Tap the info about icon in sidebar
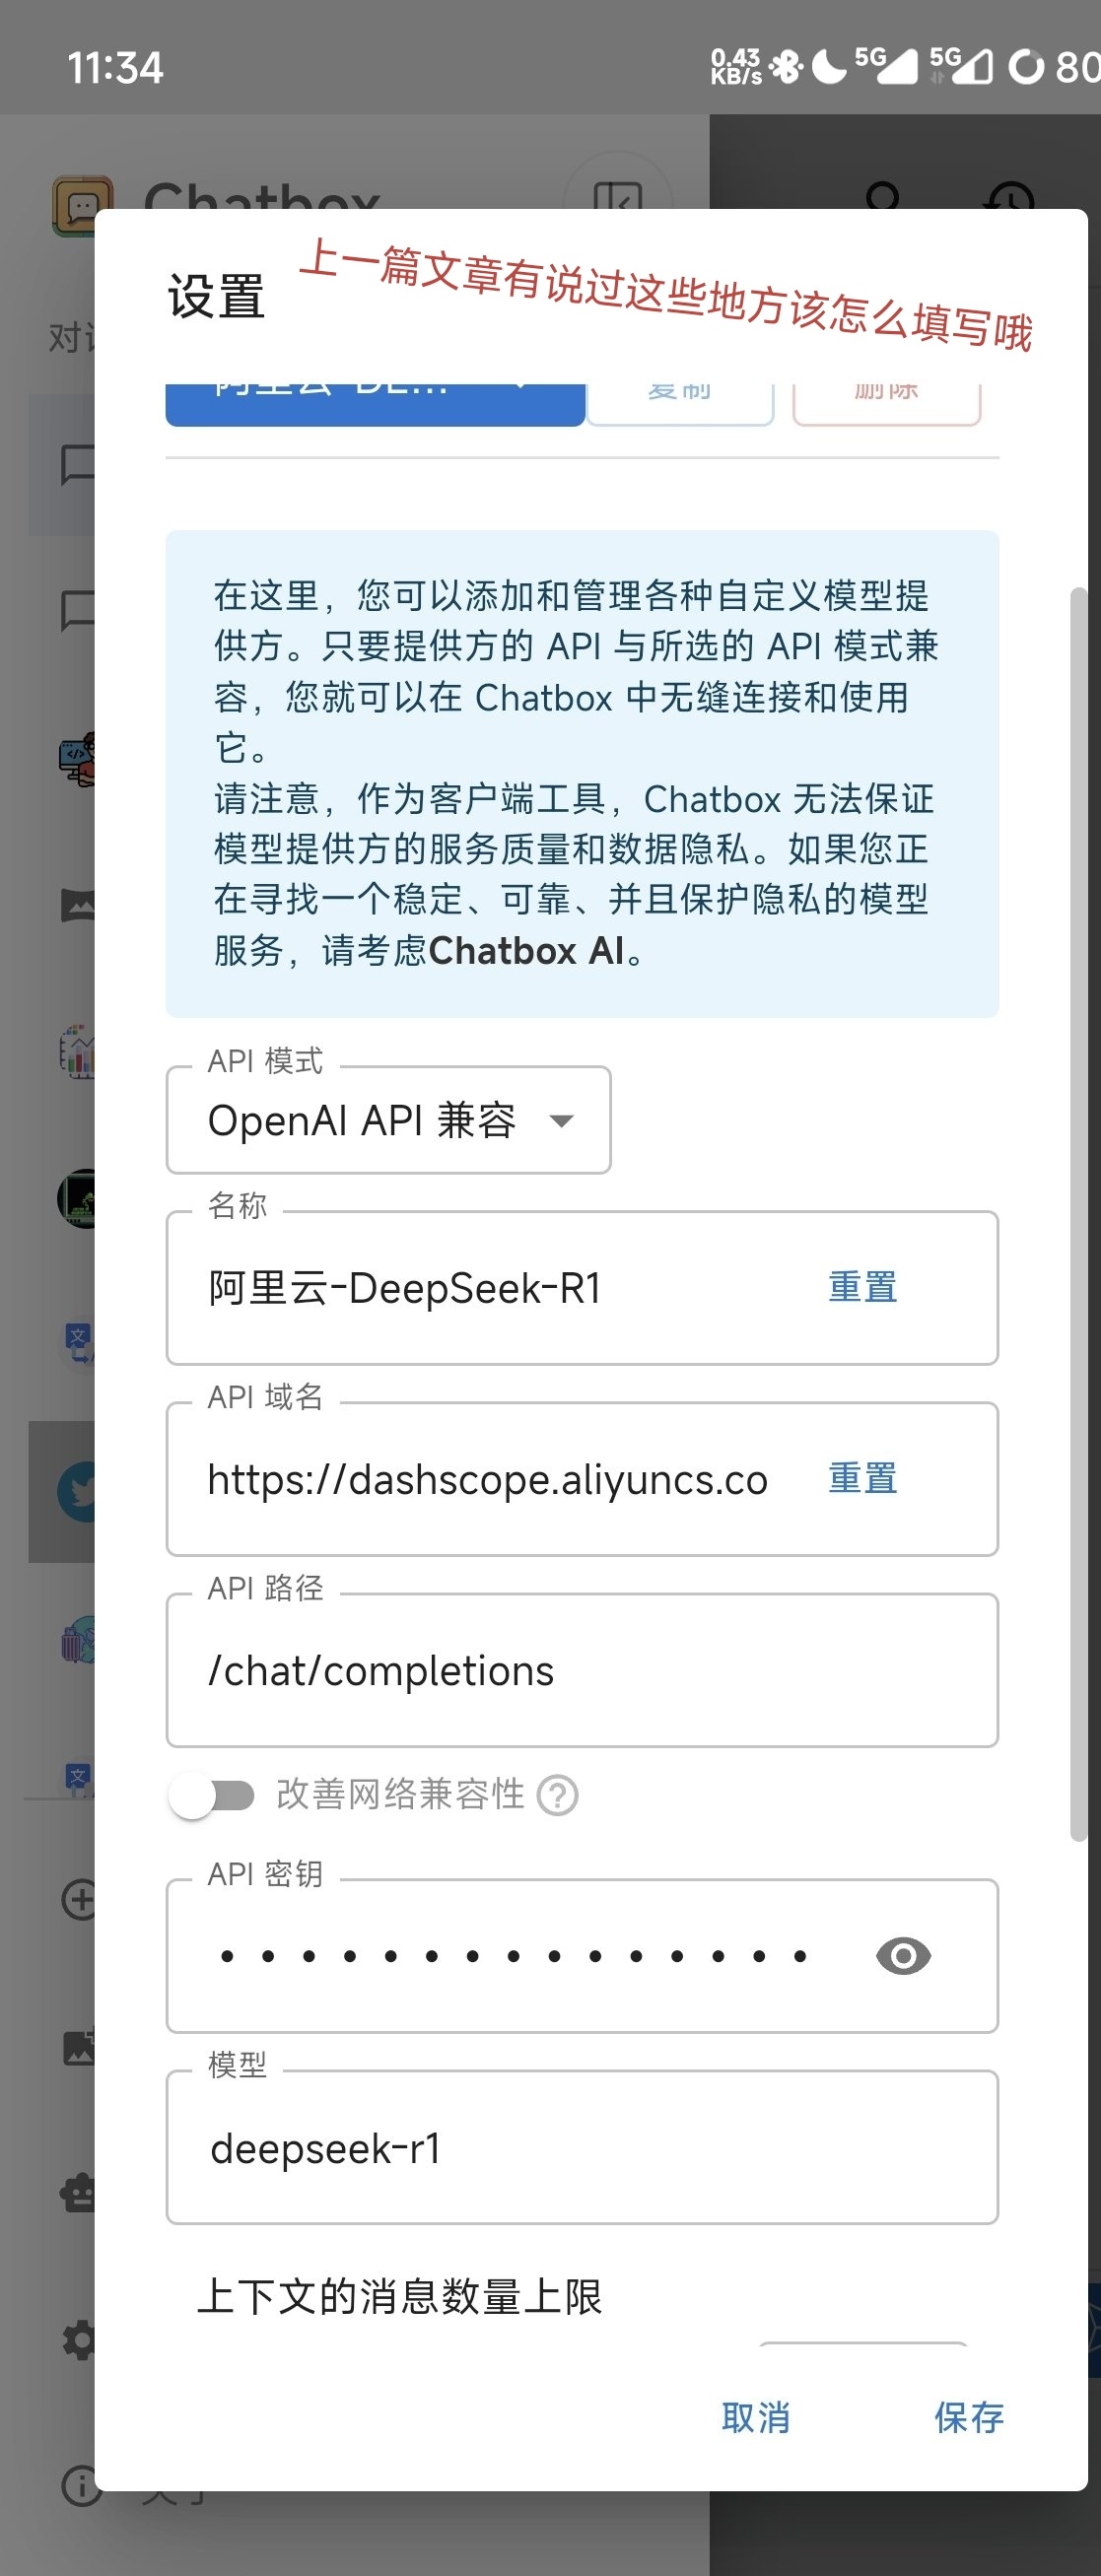1101x2576 pixels. 81,2486
